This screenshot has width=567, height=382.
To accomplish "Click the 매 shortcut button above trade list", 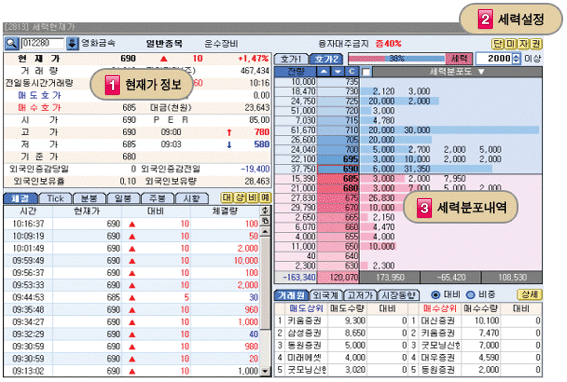I will coord(227,198).
